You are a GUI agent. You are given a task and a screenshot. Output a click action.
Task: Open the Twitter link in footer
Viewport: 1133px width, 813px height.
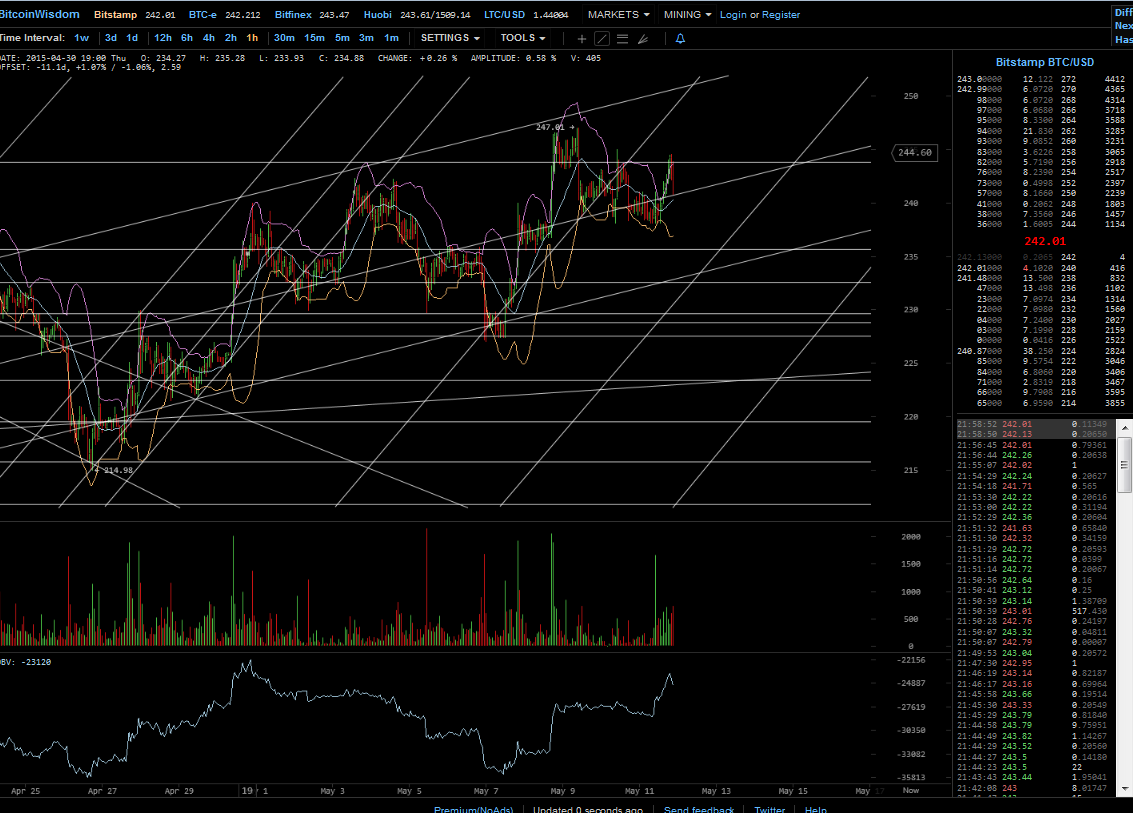(770, 809)
